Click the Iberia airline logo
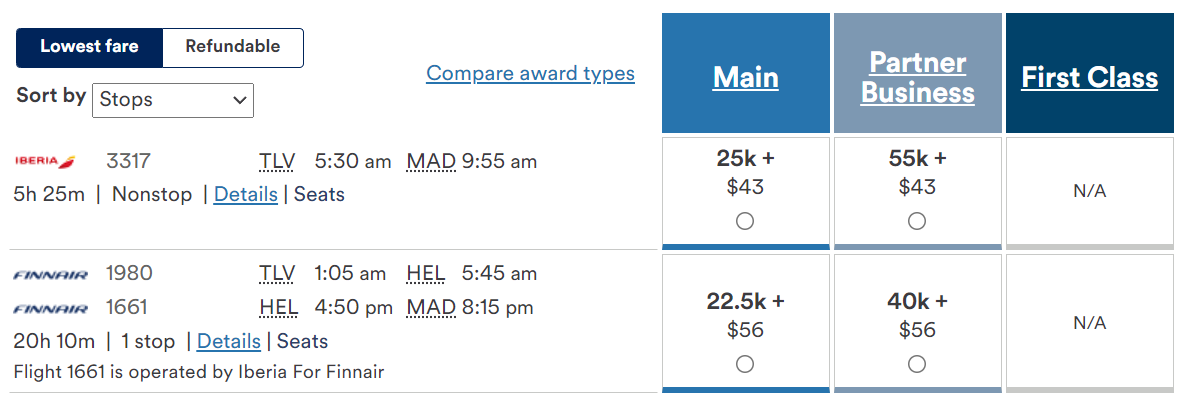Screen dimensions: 1192x403 [45, 161]
